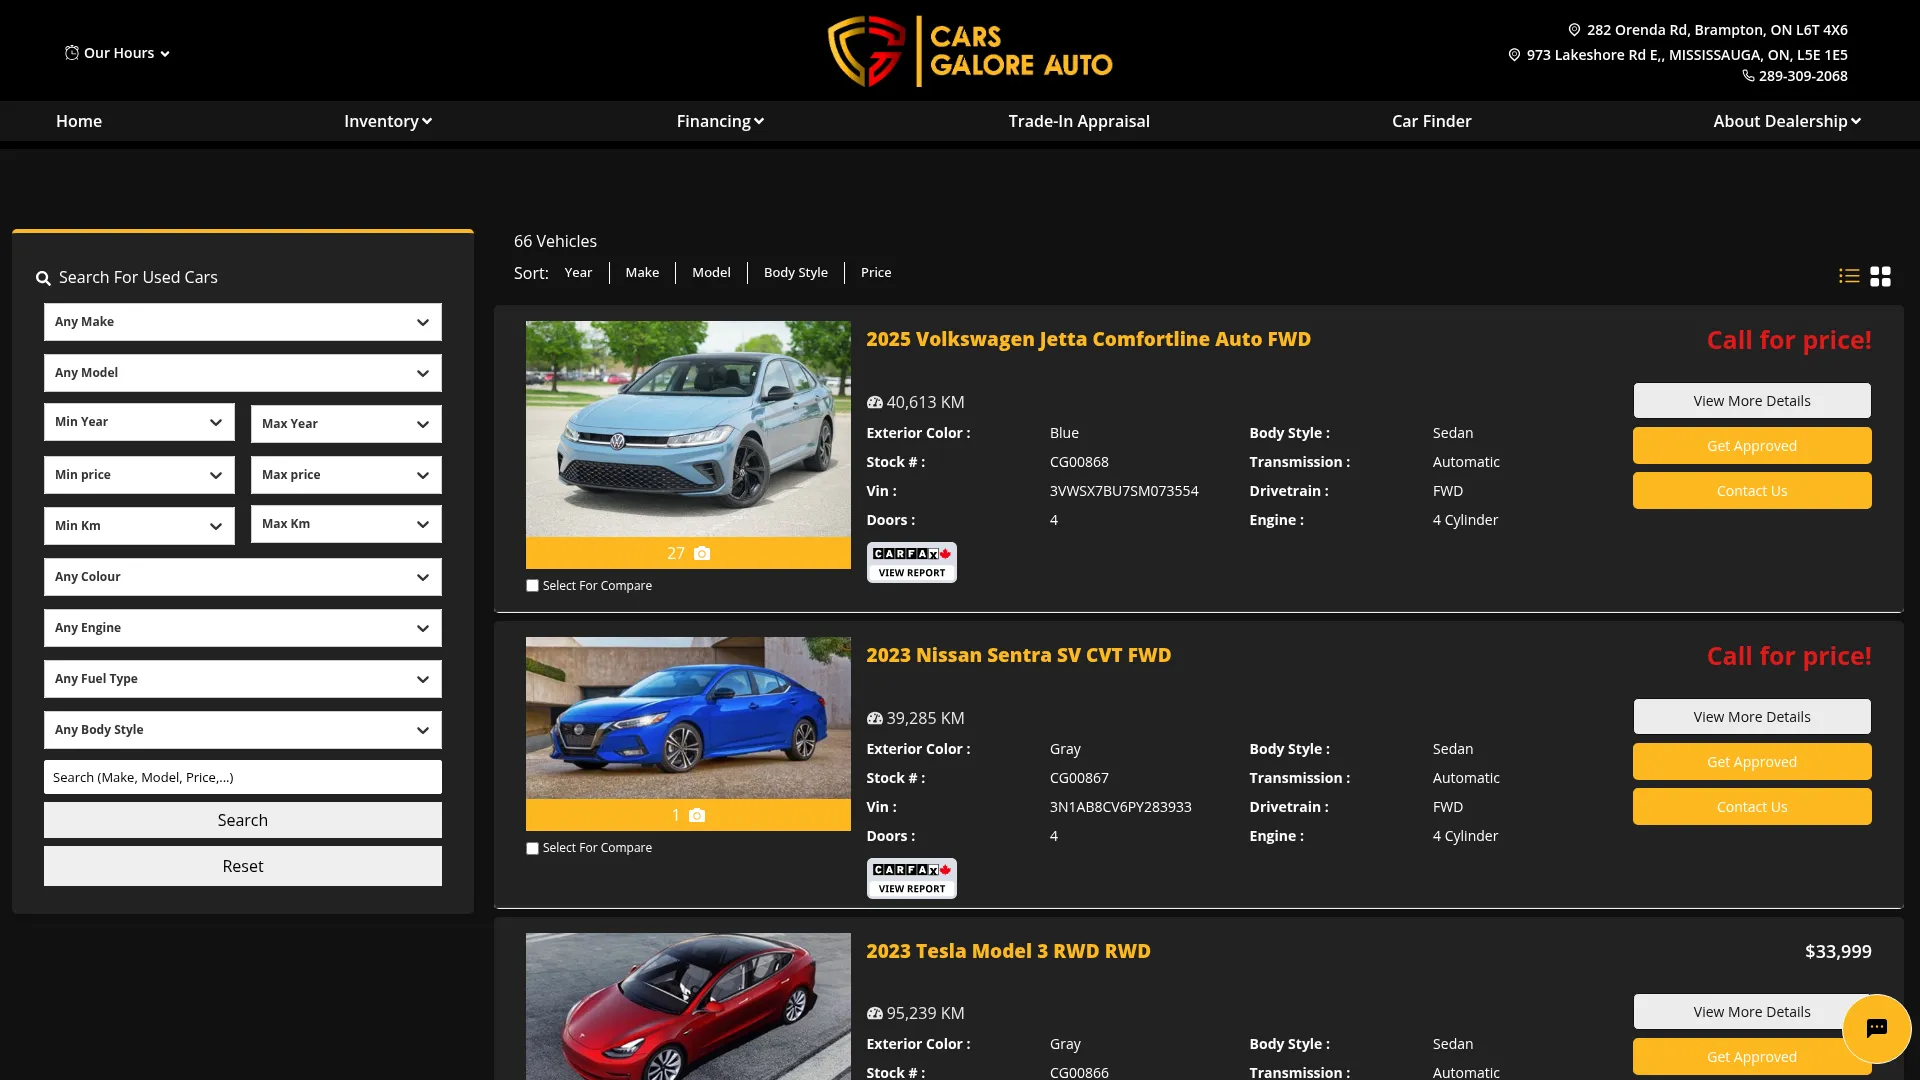1920x1080 pixels.
Task: Switch to list view layout icon
Action: click(1849, 276)
